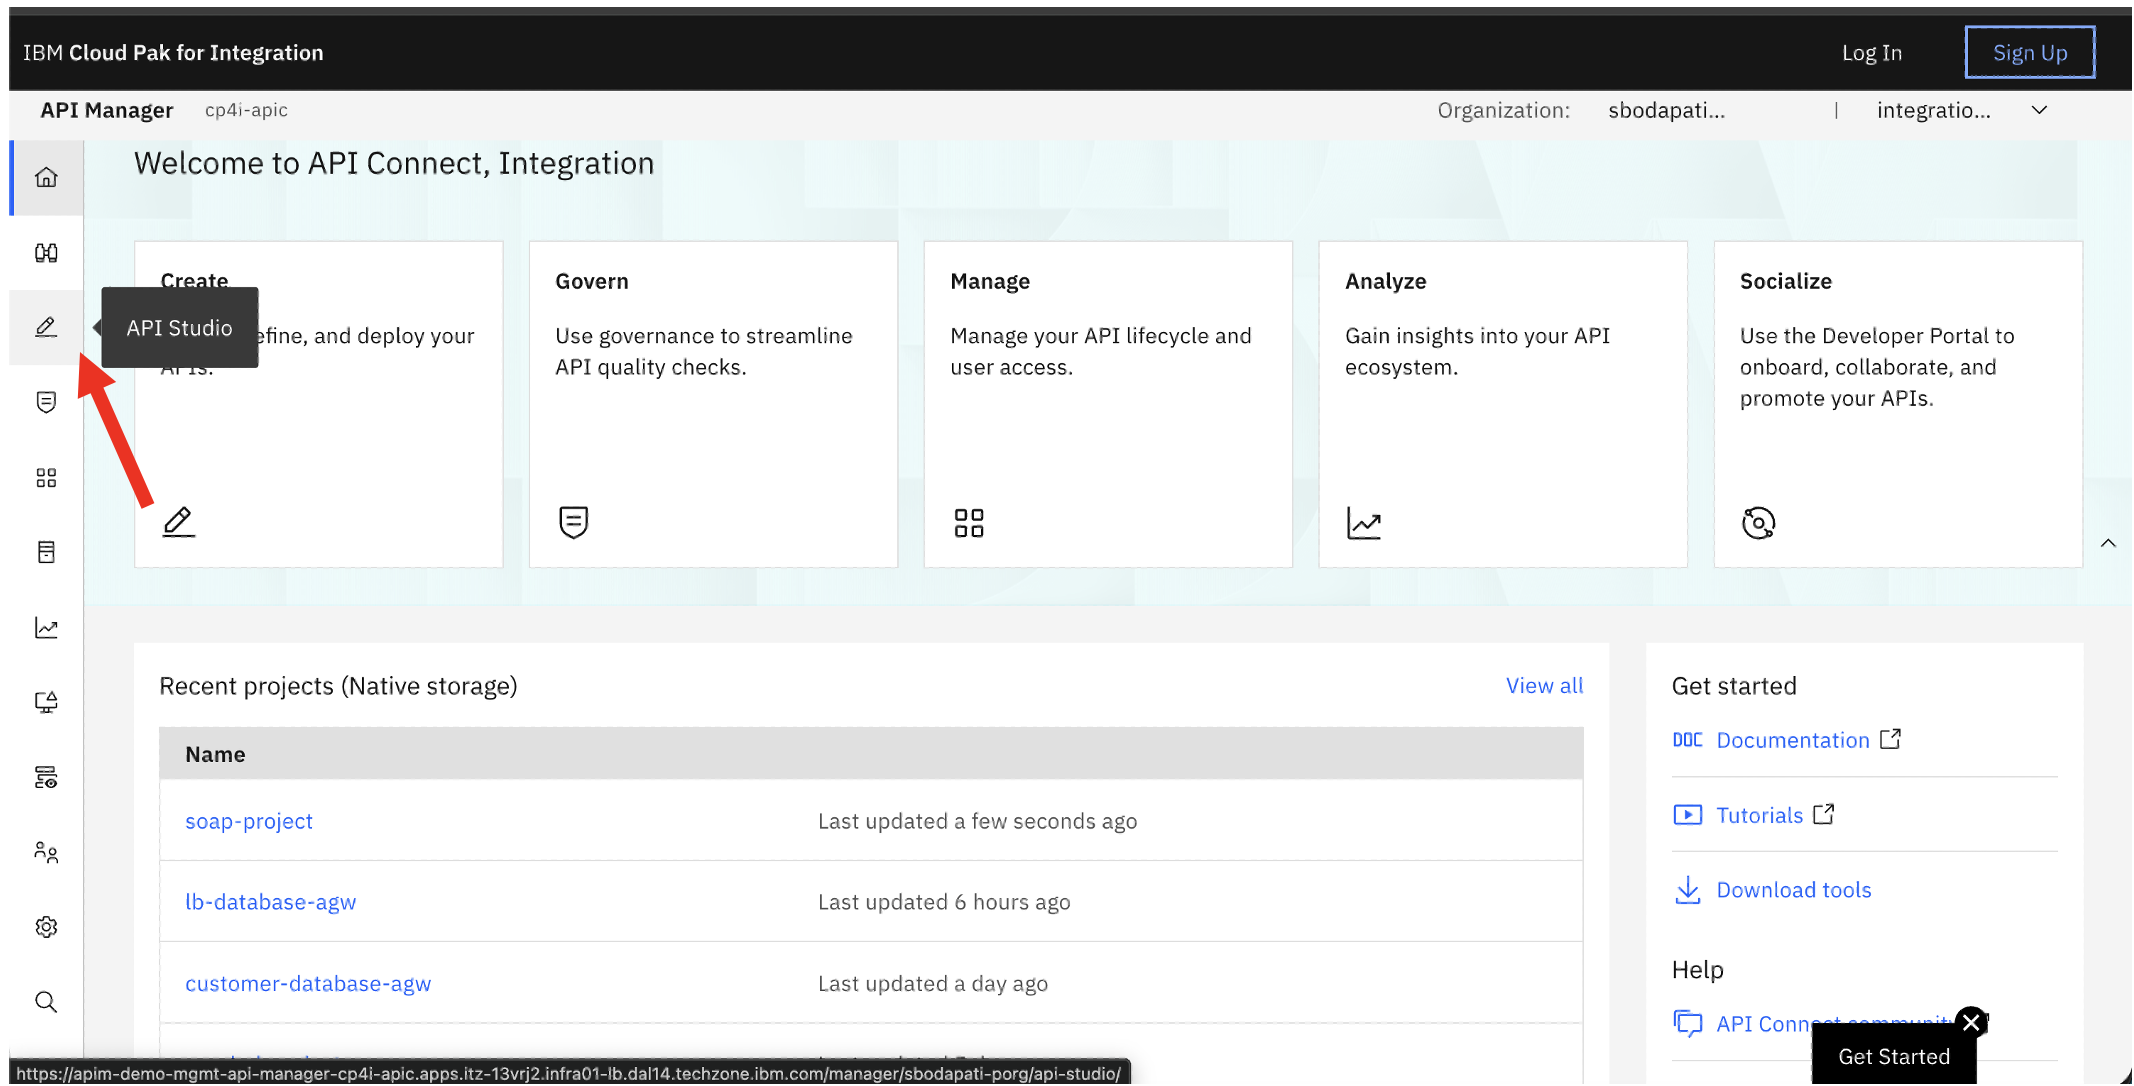This screenshot has width=2134, height=1086.
Task: Open the lb-database-agw project
Action: pos(271,902)
